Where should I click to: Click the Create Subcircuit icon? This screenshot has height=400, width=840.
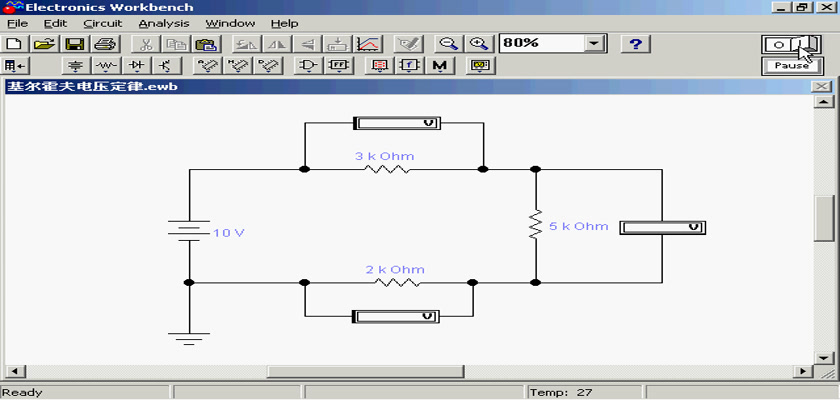tap(338, 44)
